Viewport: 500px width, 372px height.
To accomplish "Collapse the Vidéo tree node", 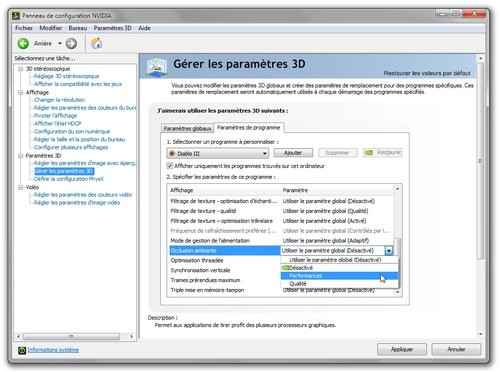I will click(20, 187).
